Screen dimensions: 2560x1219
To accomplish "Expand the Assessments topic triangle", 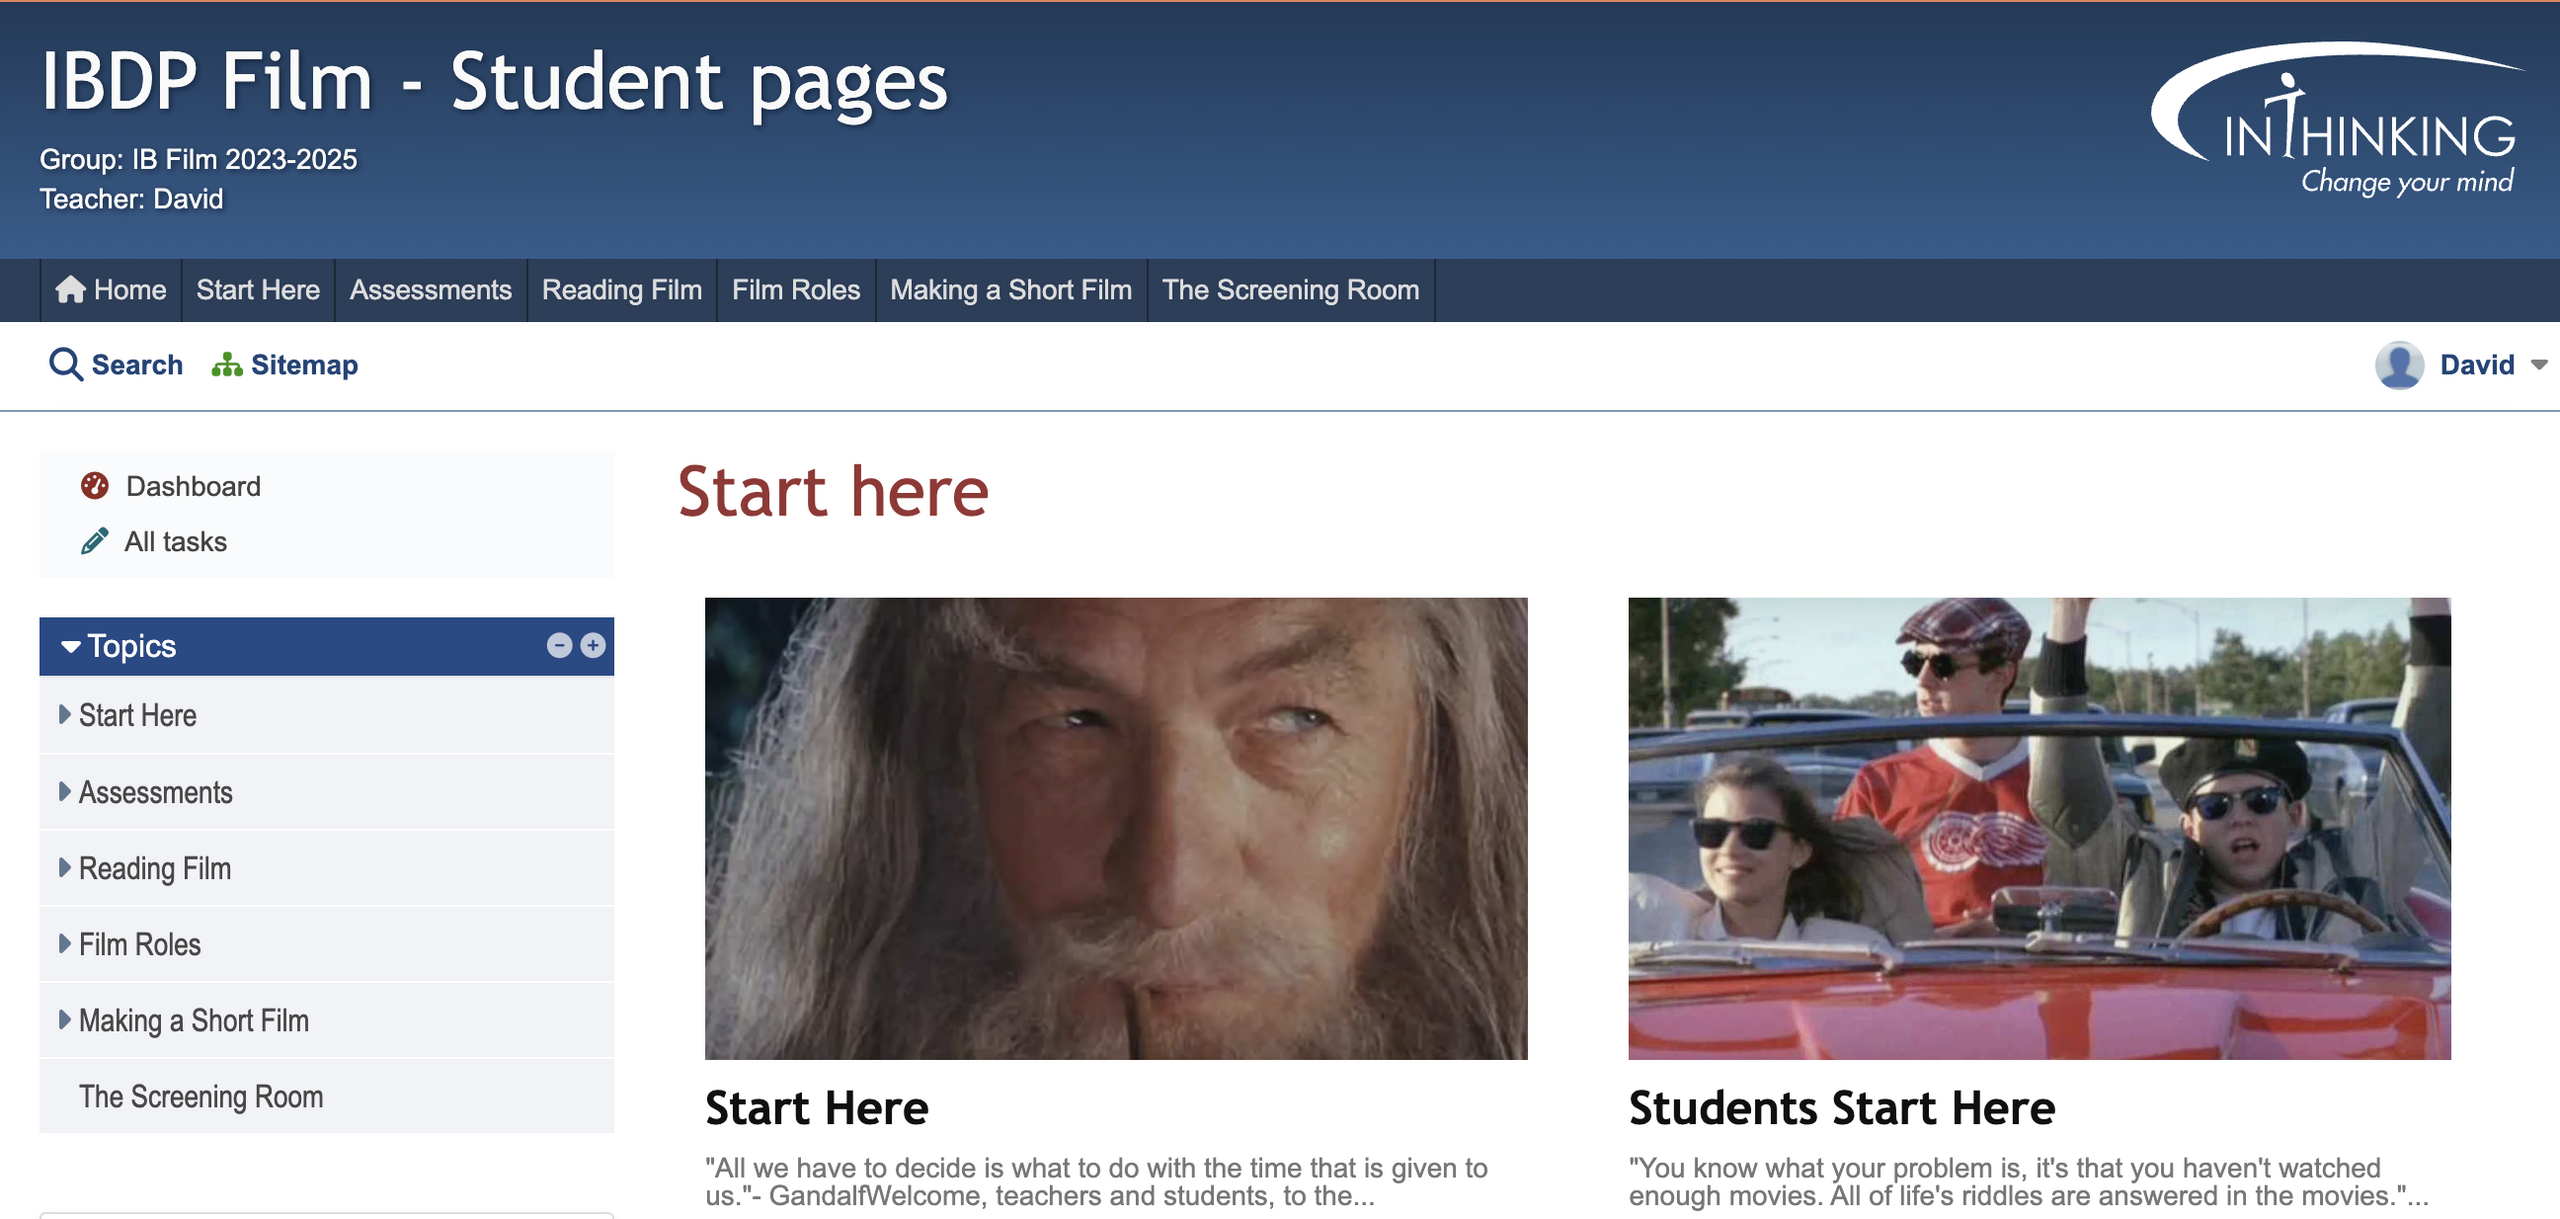I will [x=65, y=792].
